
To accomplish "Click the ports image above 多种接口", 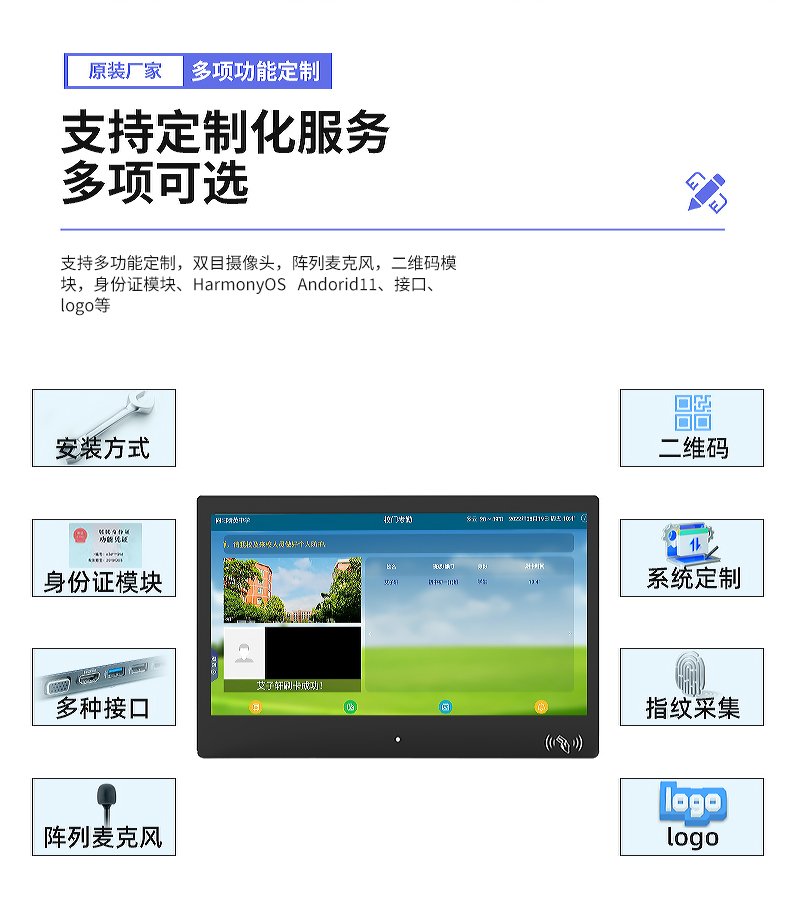I will click(98, 674).
